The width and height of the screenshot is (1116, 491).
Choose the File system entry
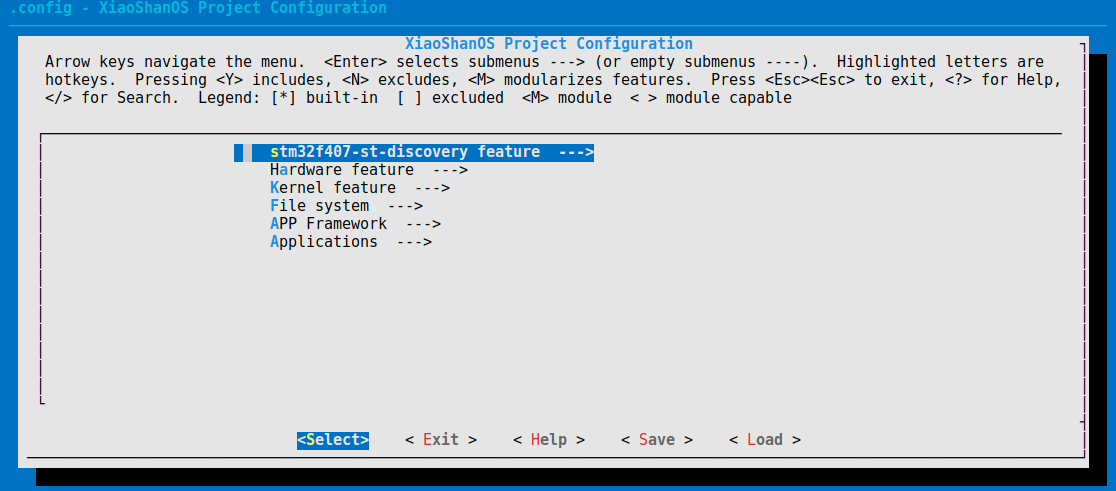[319, 206]
